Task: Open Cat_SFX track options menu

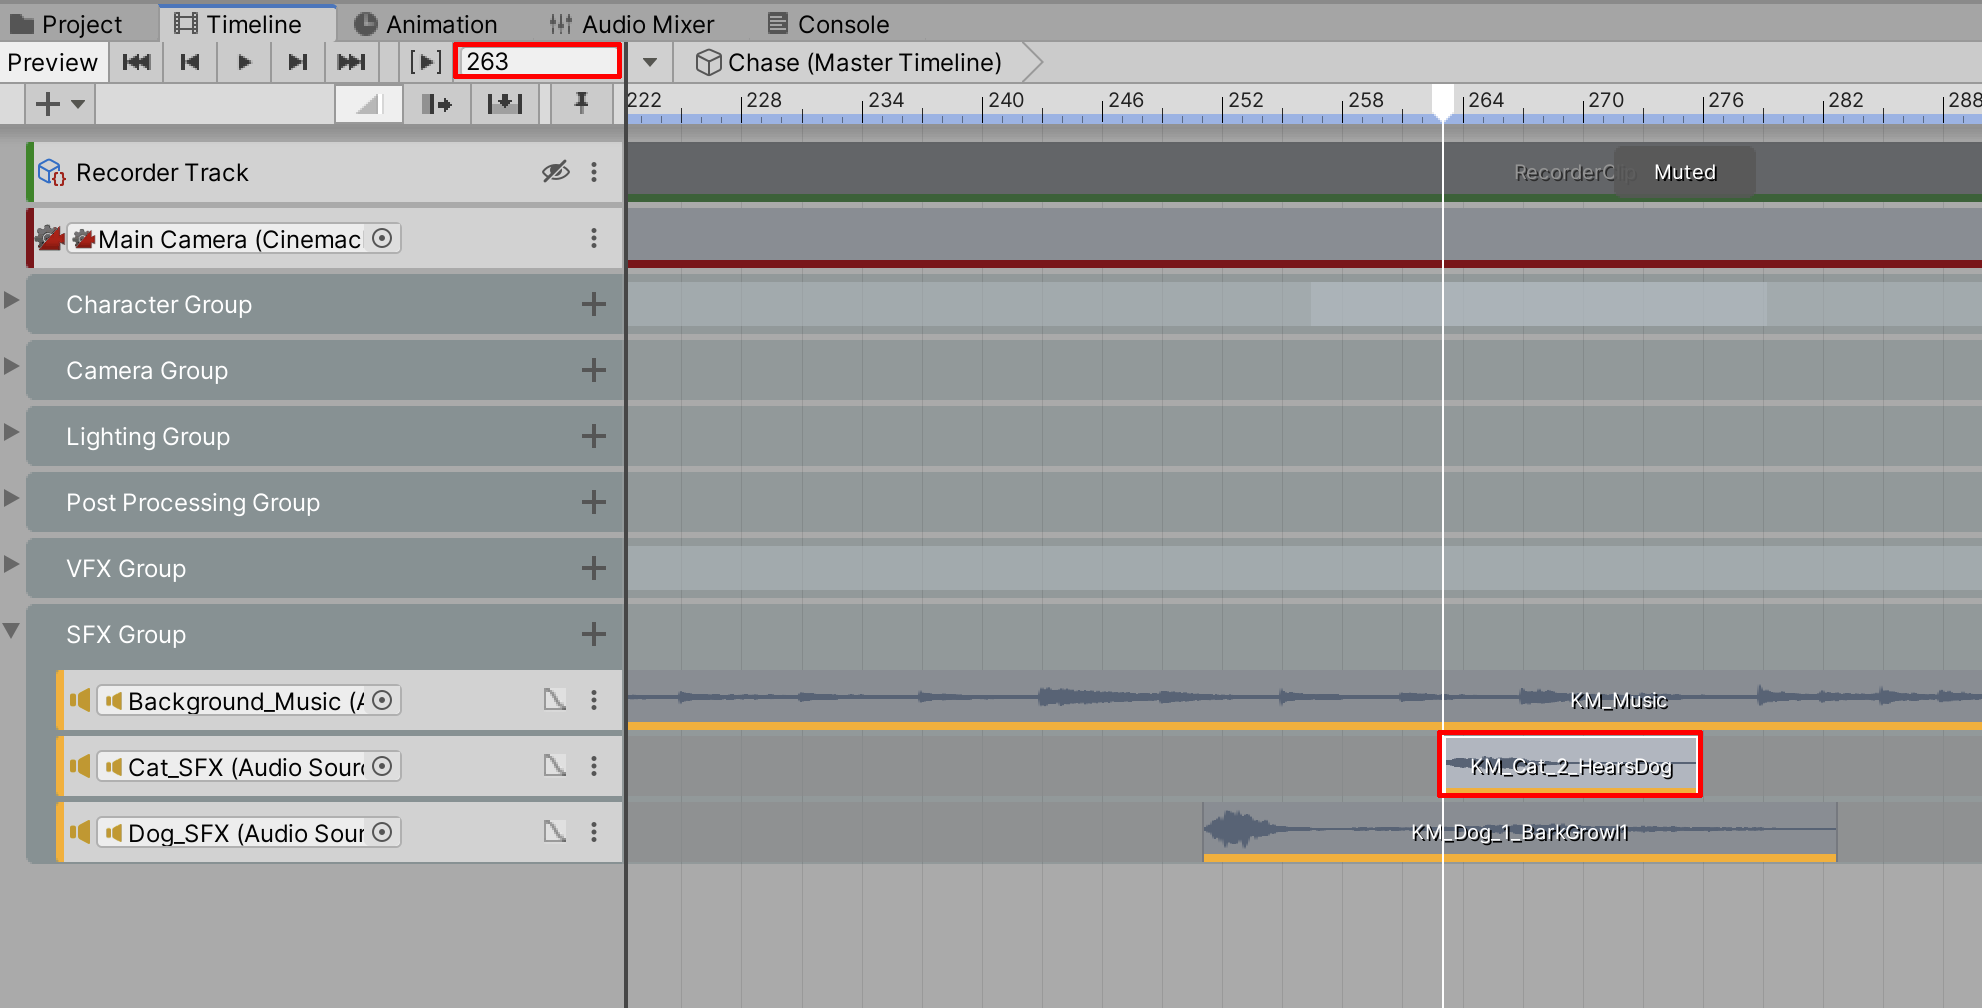Action: click(x=594, y=766)
